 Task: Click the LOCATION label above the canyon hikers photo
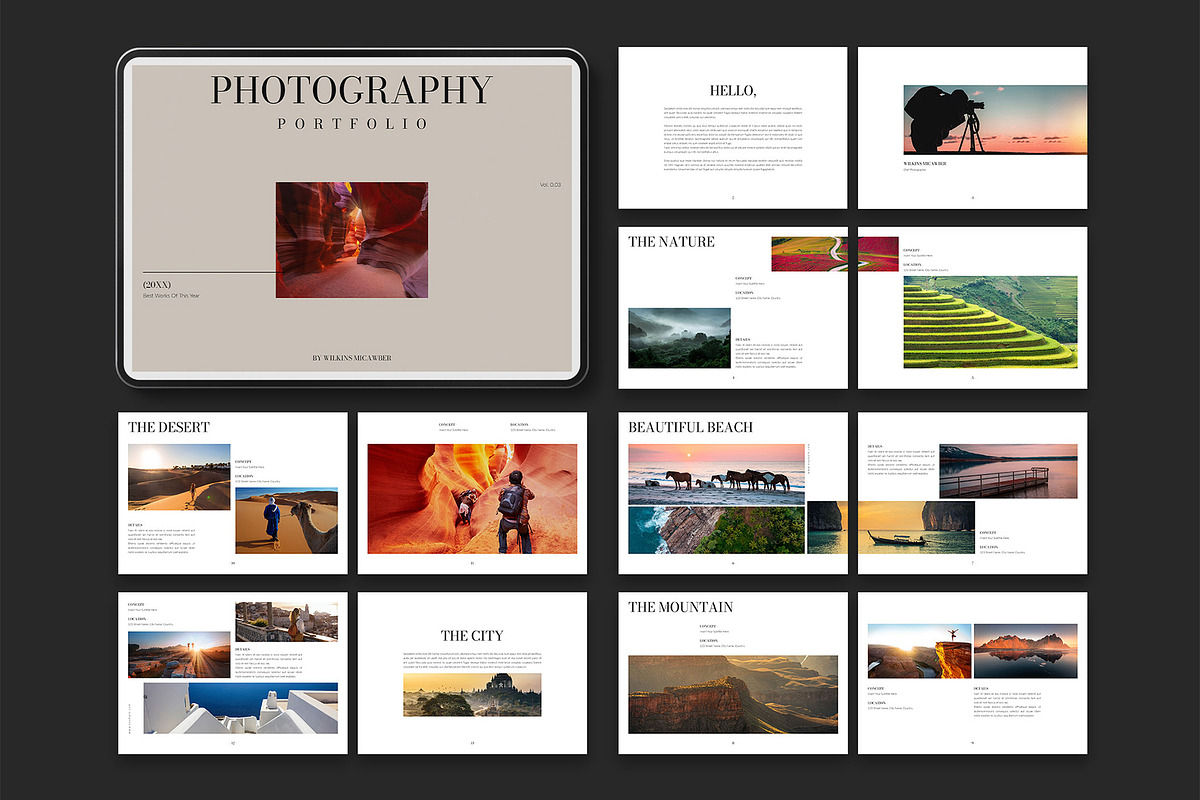(519, 424)
